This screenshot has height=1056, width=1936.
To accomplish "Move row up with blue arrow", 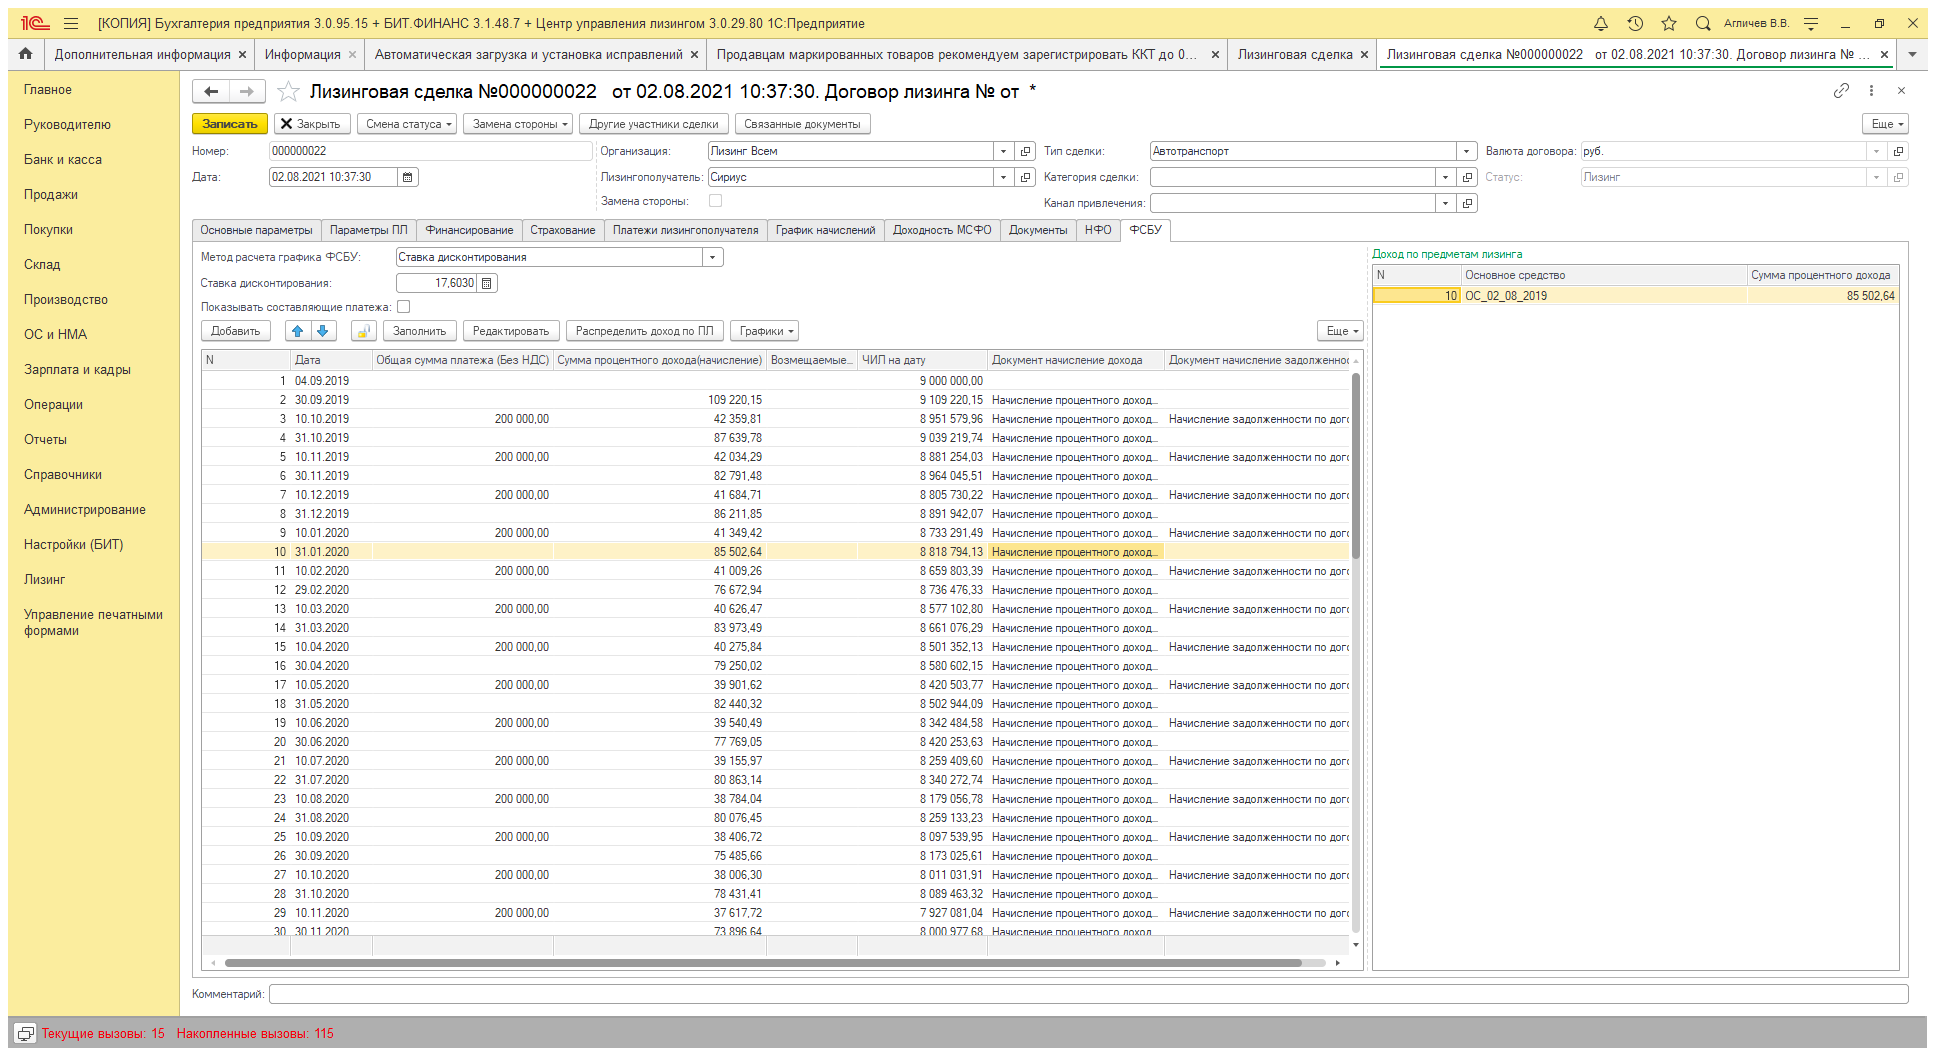I will click(297, 331).
